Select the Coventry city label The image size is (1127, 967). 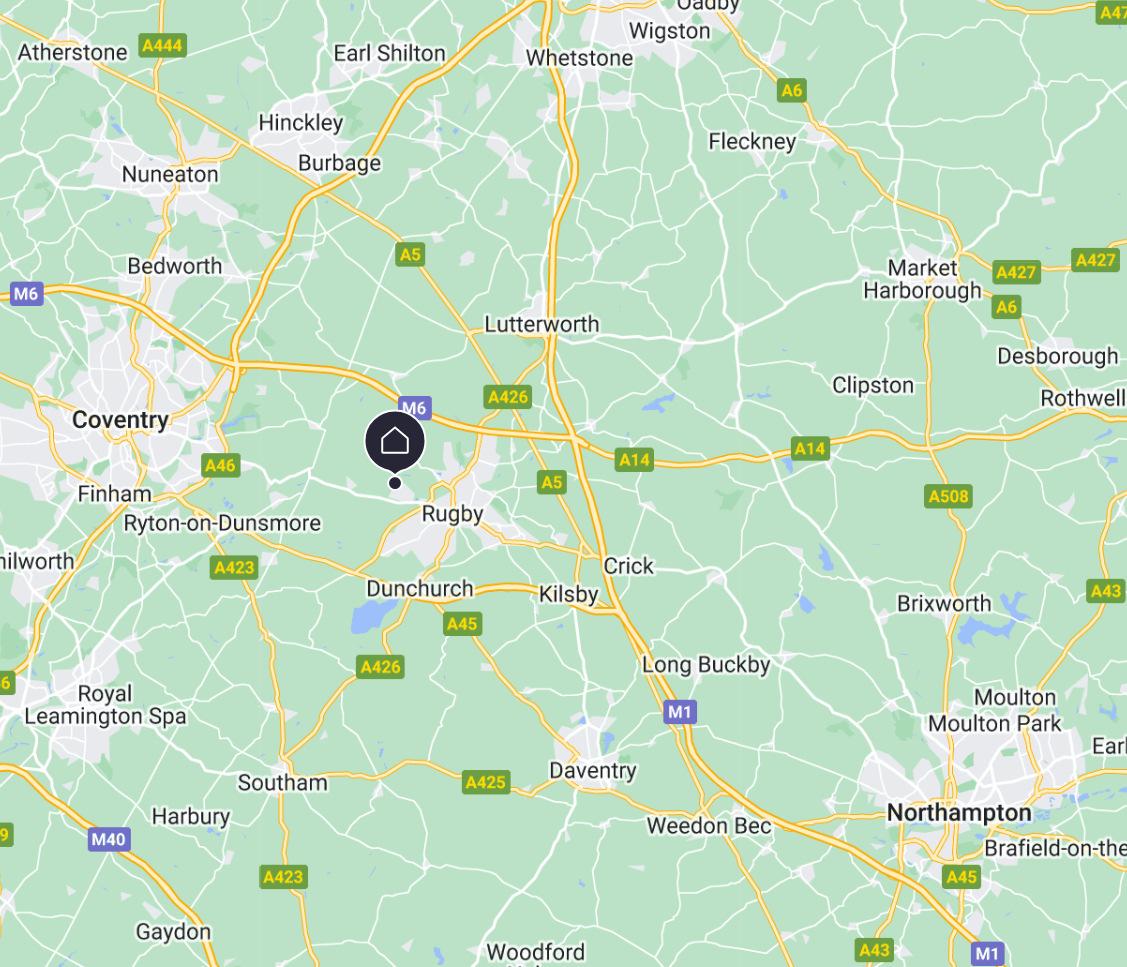[120, 419]
